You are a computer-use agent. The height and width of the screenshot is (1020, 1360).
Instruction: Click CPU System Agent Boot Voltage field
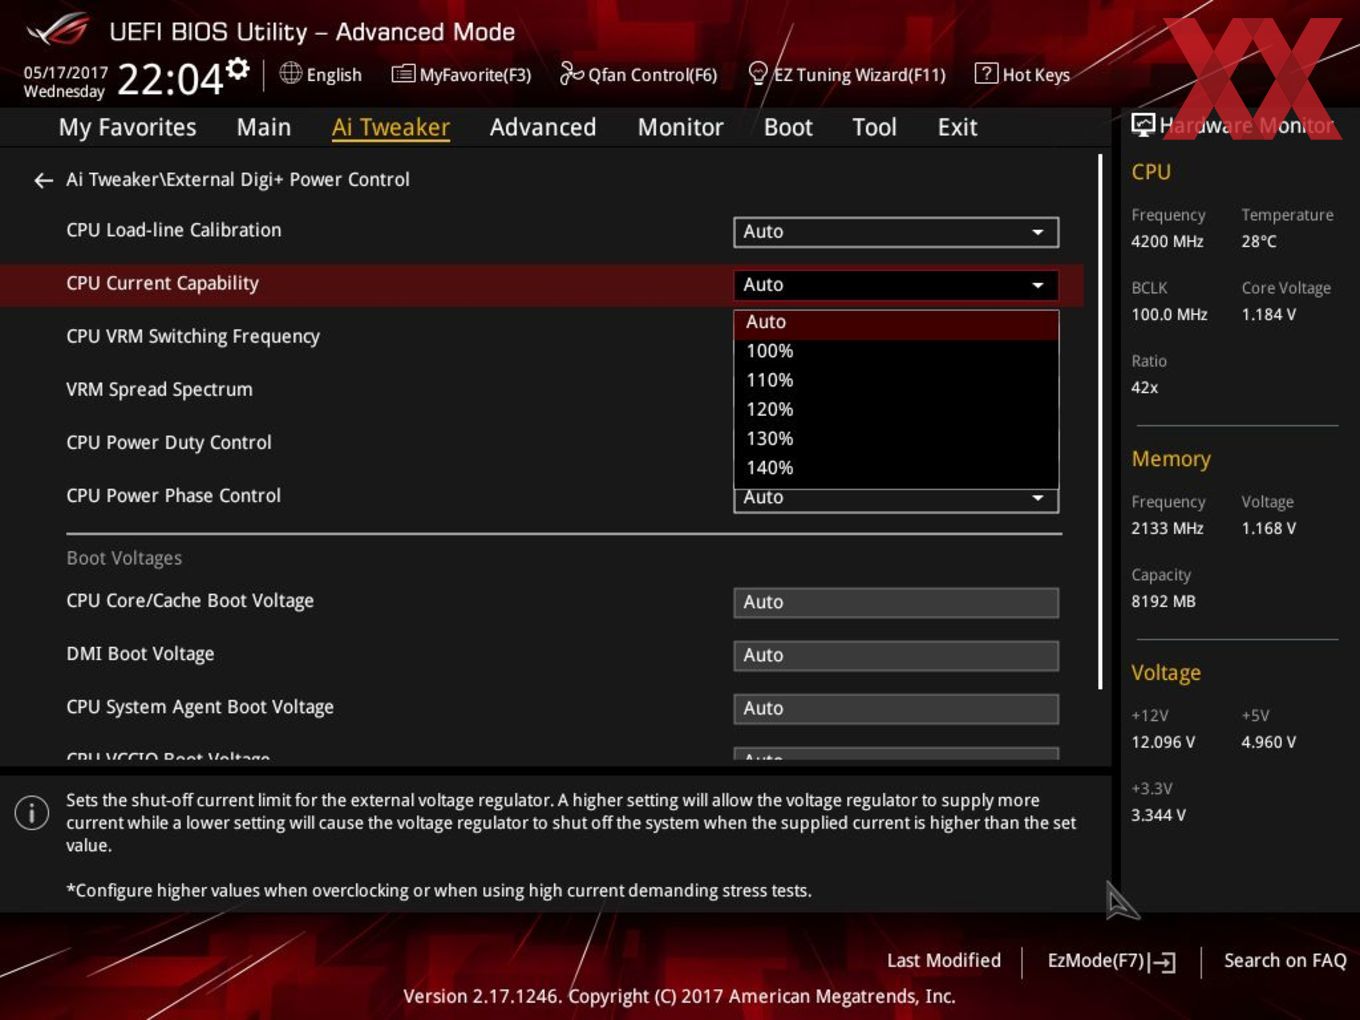click(x=896, y=708)
